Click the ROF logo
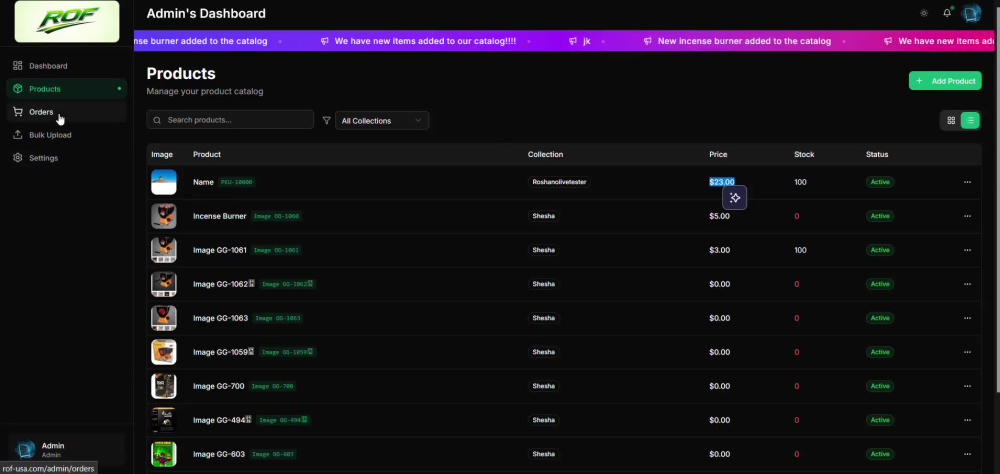Screen dimensions: 1000x474 click(x=67, y=21)
